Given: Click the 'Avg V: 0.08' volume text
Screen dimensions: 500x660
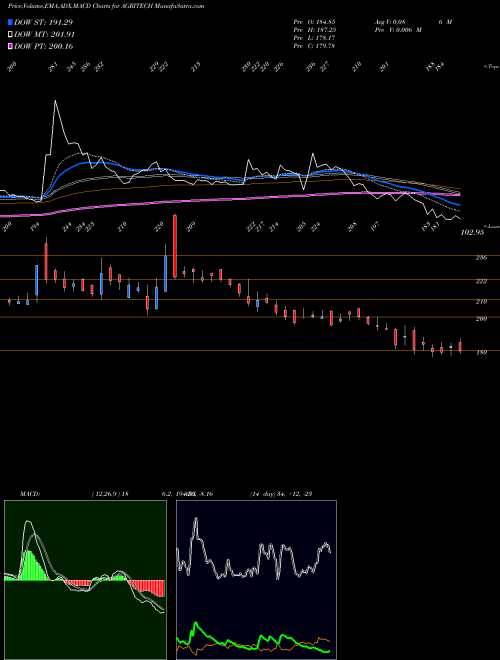Looking at the screenshot, I should (x=390, y=21).
